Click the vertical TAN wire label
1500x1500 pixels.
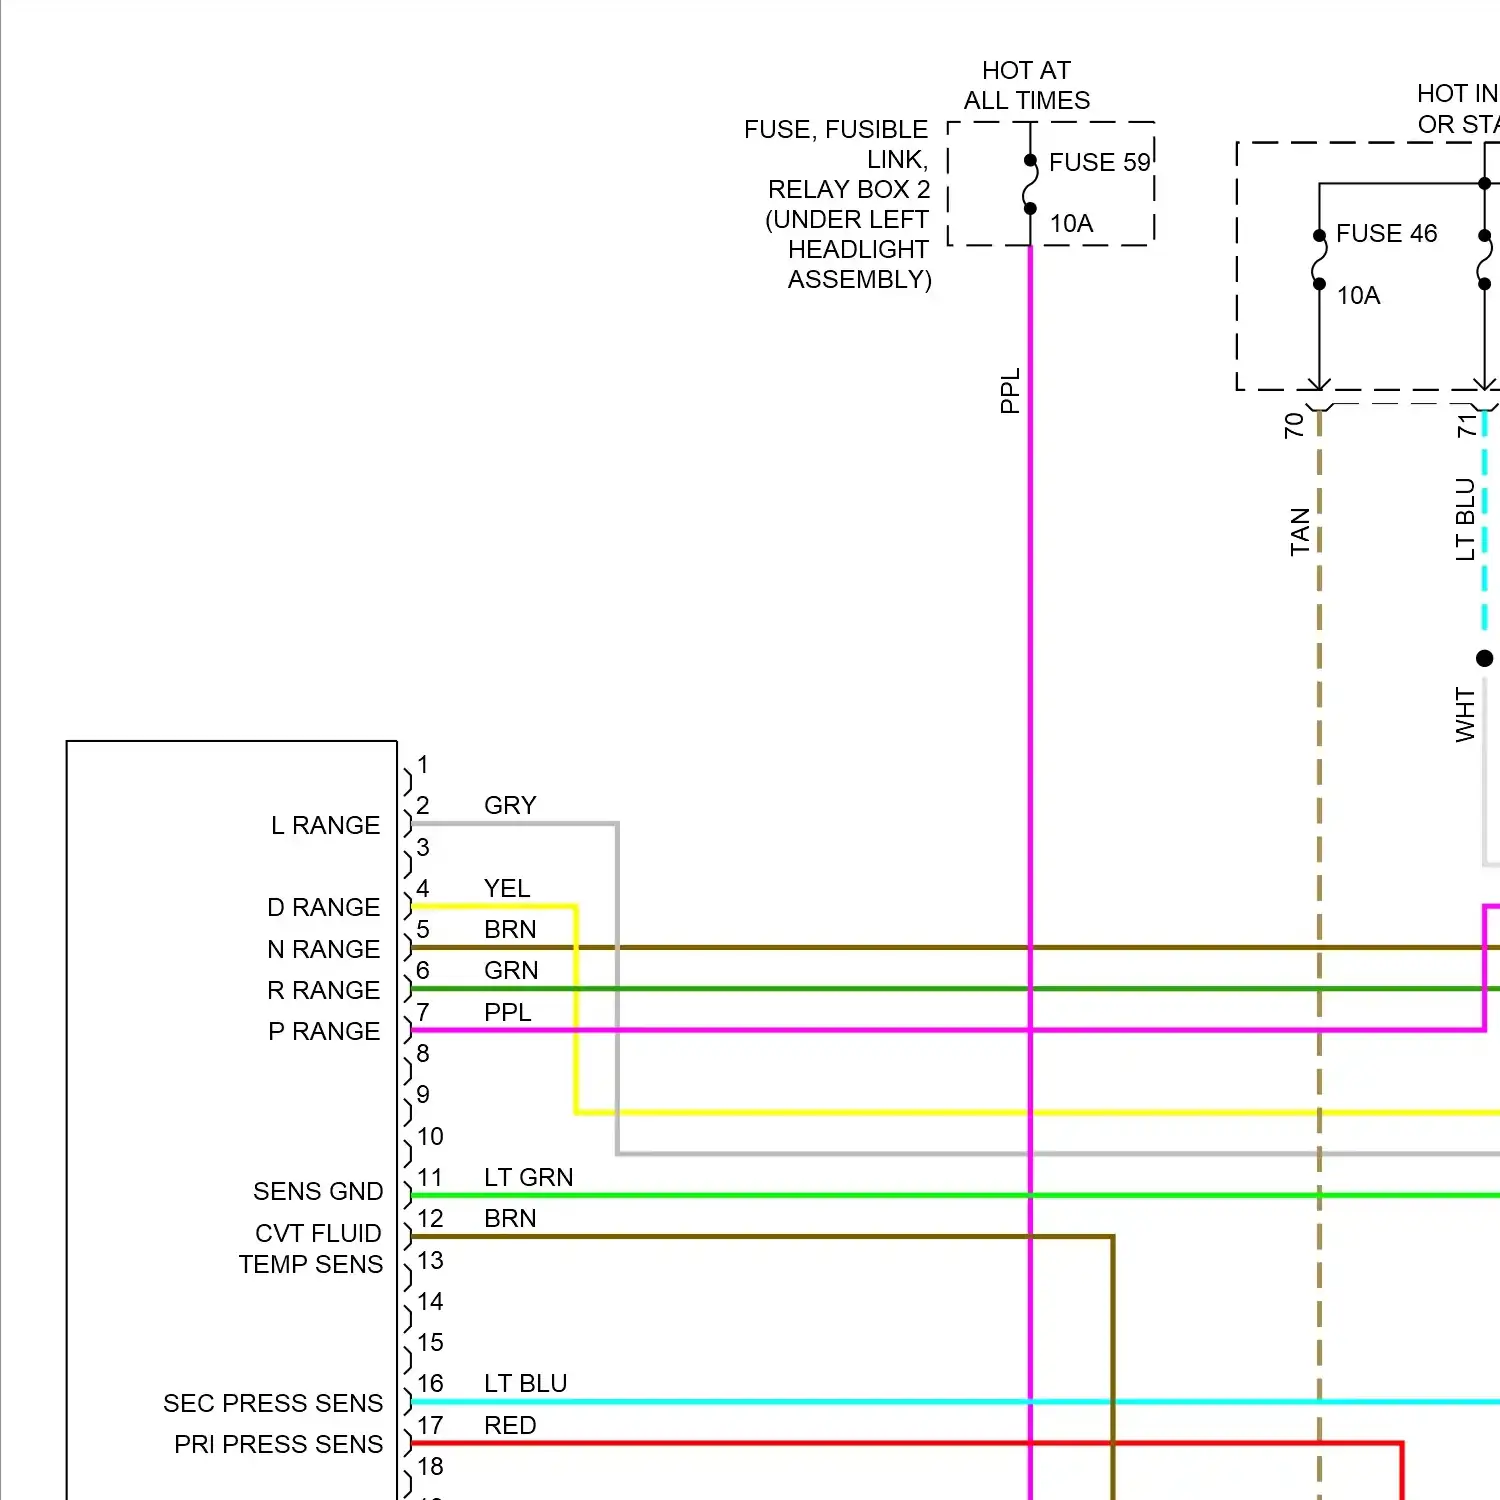1299,532
